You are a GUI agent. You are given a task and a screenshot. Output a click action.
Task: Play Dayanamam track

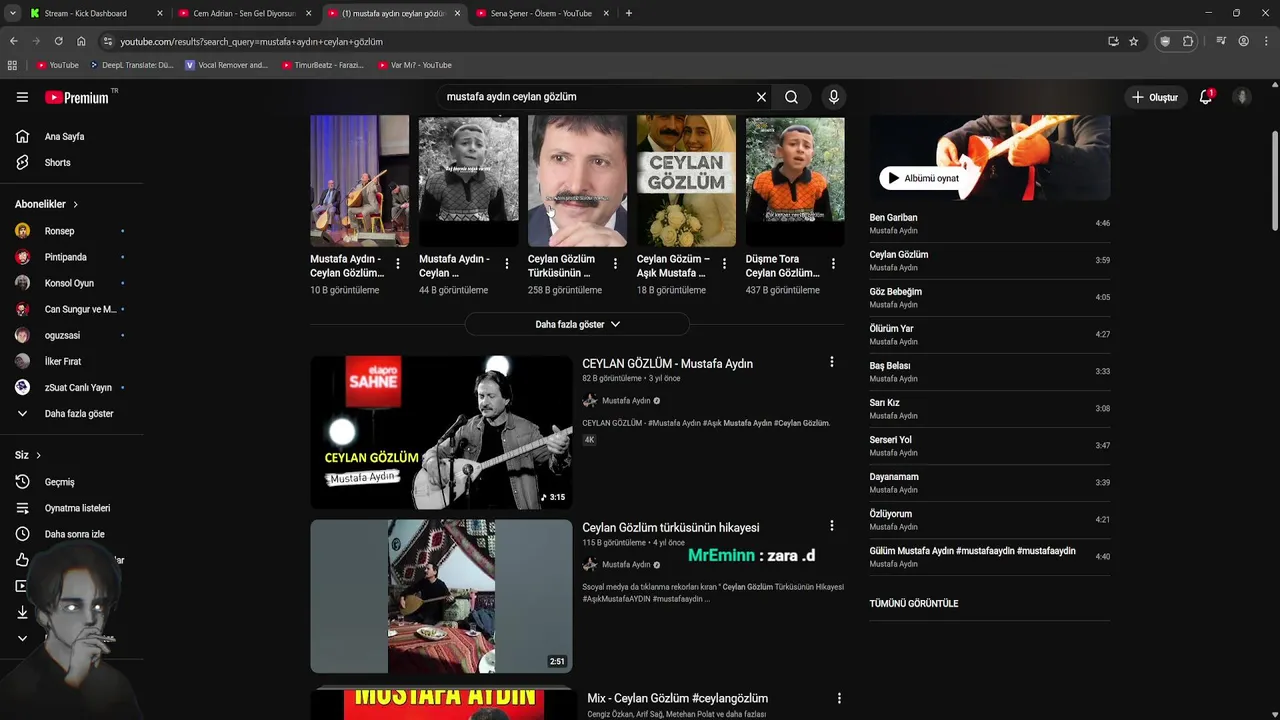pos(990,483)
